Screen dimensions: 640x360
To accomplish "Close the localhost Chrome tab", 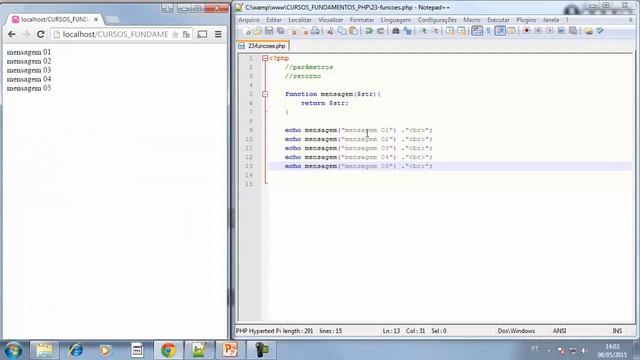I will (96, 20).
